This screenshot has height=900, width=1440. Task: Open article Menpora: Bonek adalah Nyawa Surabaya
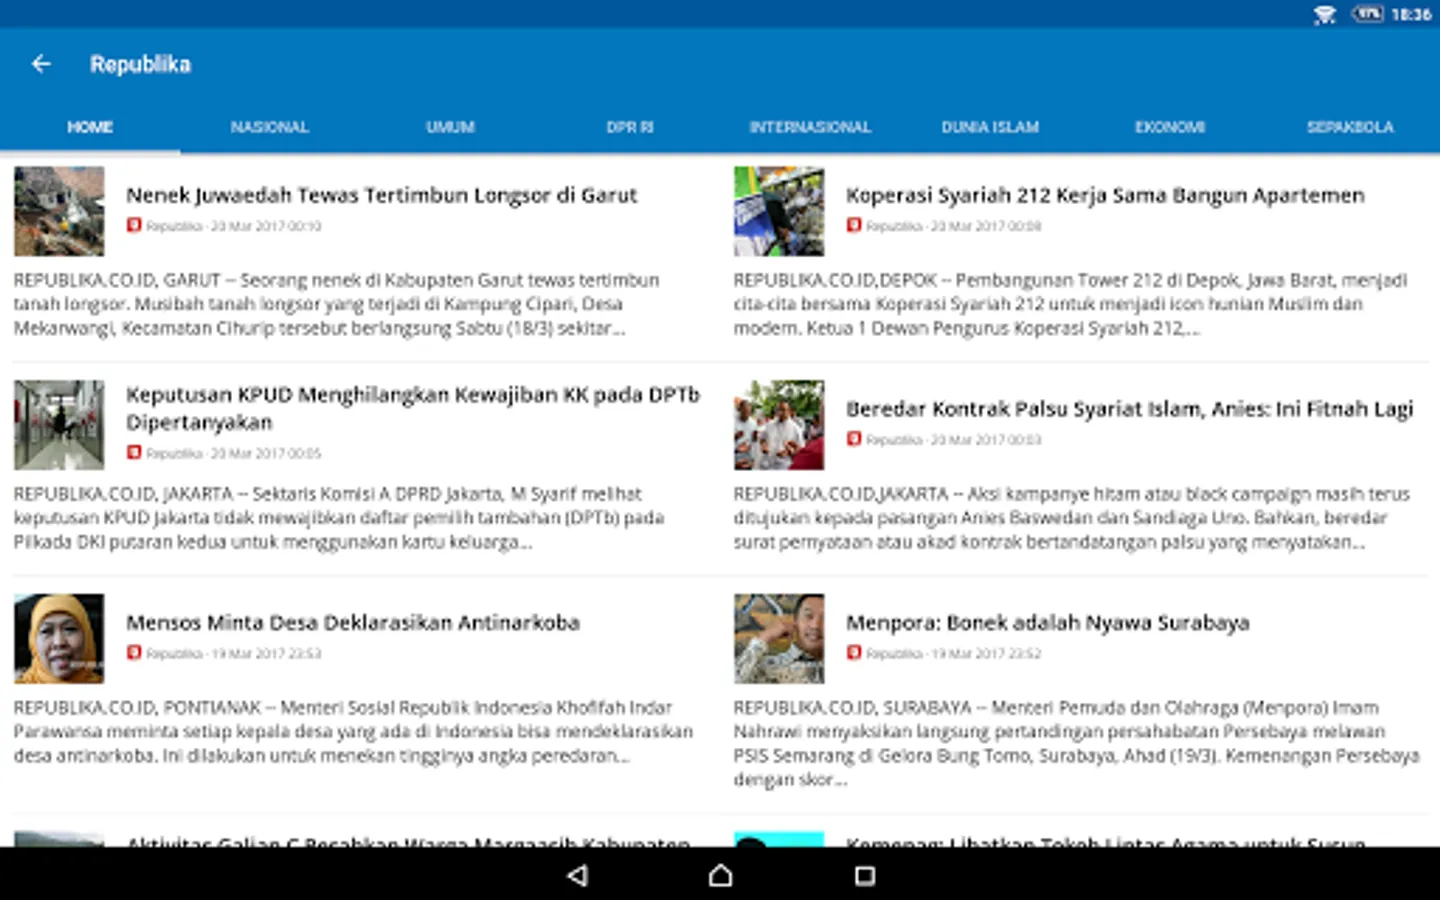[1048, 622]
